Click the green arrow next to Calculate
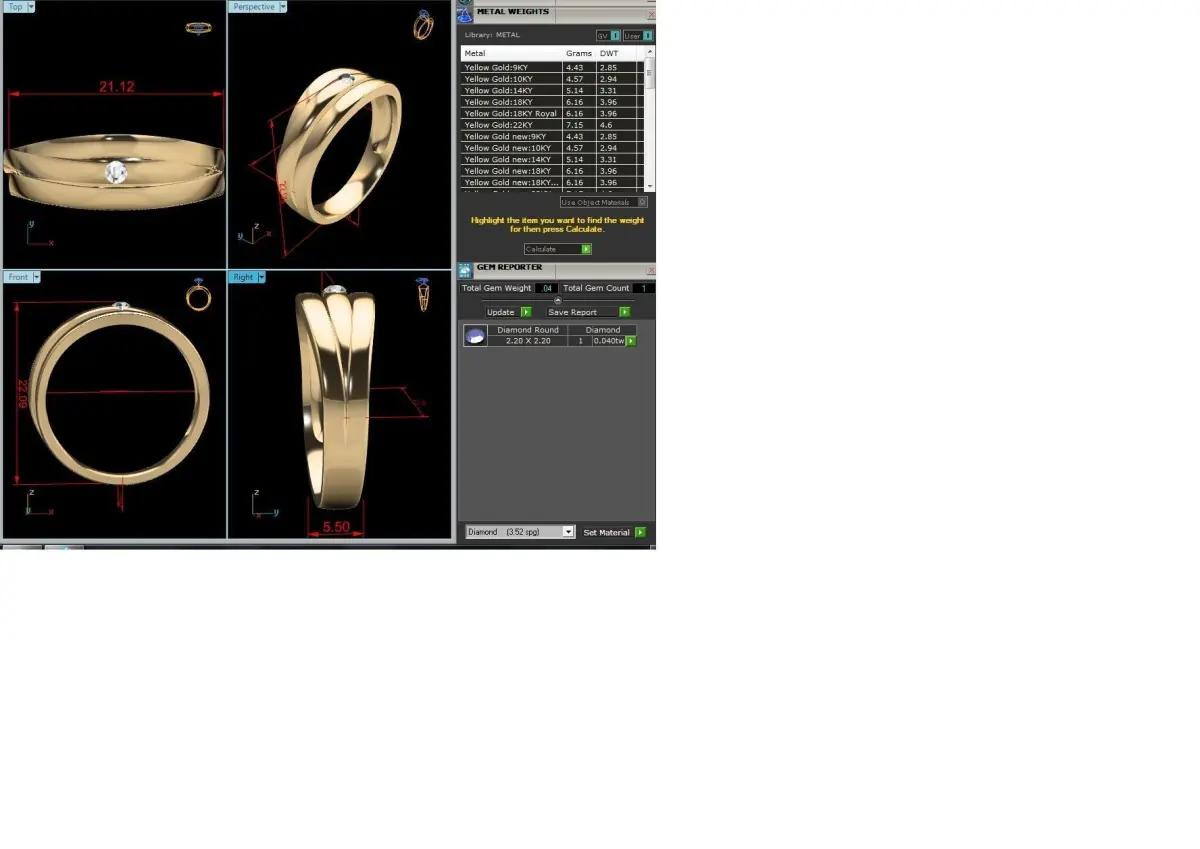1200x849 pixels. [587, 249]
